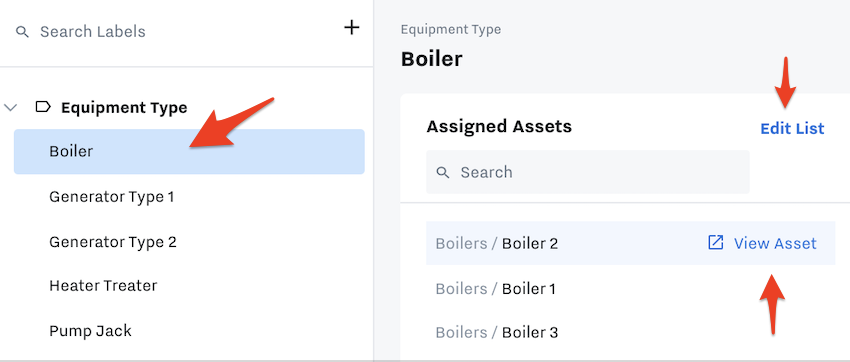Click the external-link icon next to View Asset
850x362 pixels.
click(x=716, y=243)
